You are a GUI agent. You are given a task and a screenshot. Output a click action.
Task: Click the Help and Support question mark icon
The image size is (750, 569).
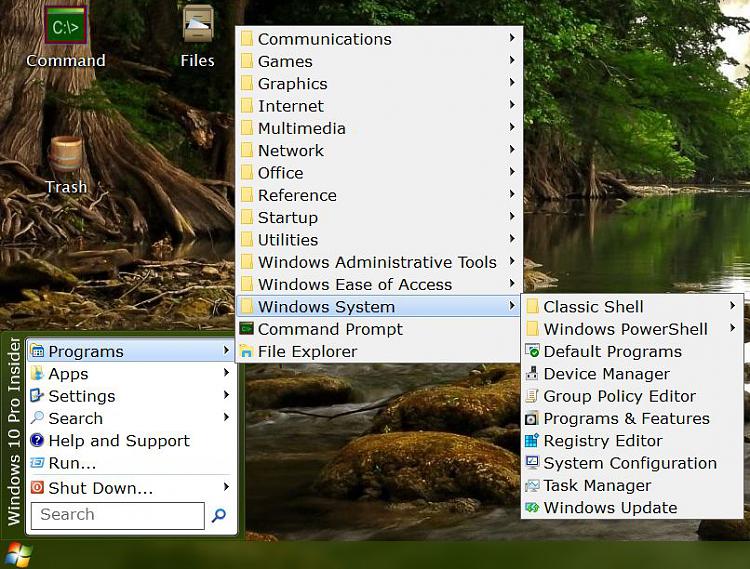37,440
